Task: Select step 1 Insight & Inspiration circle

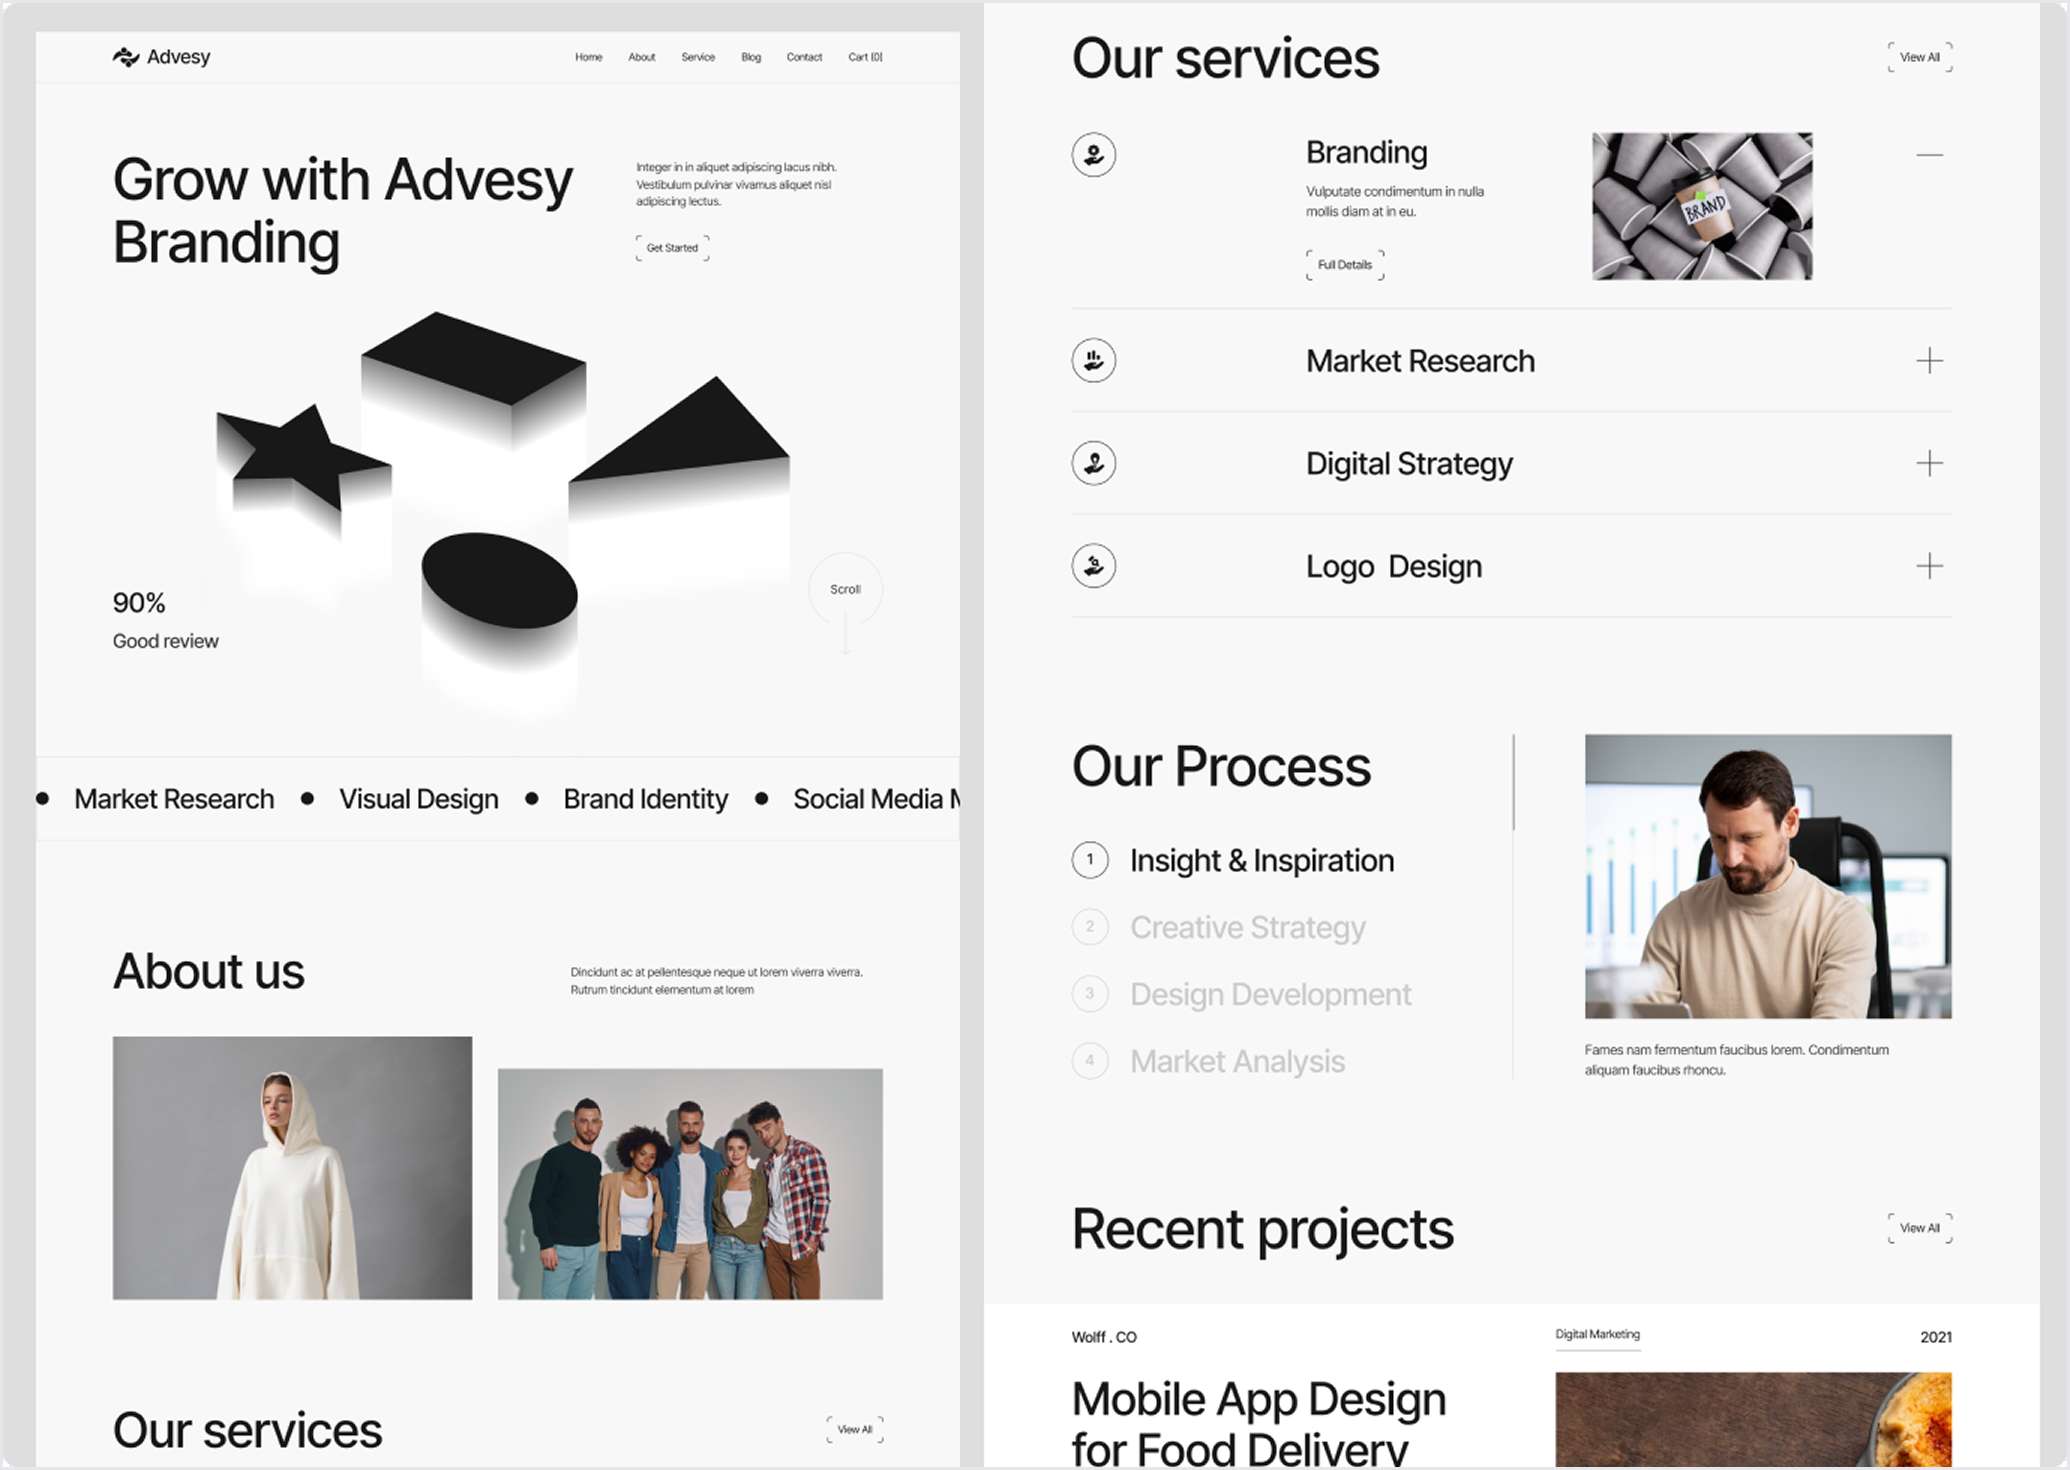Action: click(x=1090, y=860)
